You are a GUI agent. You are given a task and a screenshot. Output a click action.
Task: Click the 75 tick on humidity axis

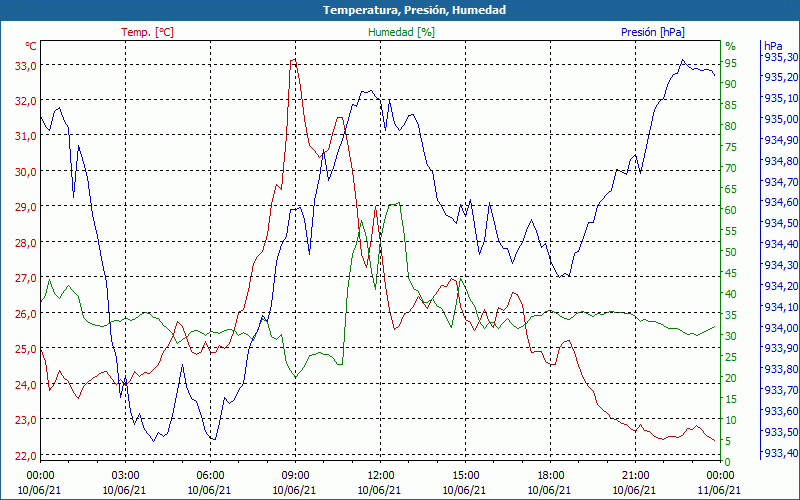731,147
